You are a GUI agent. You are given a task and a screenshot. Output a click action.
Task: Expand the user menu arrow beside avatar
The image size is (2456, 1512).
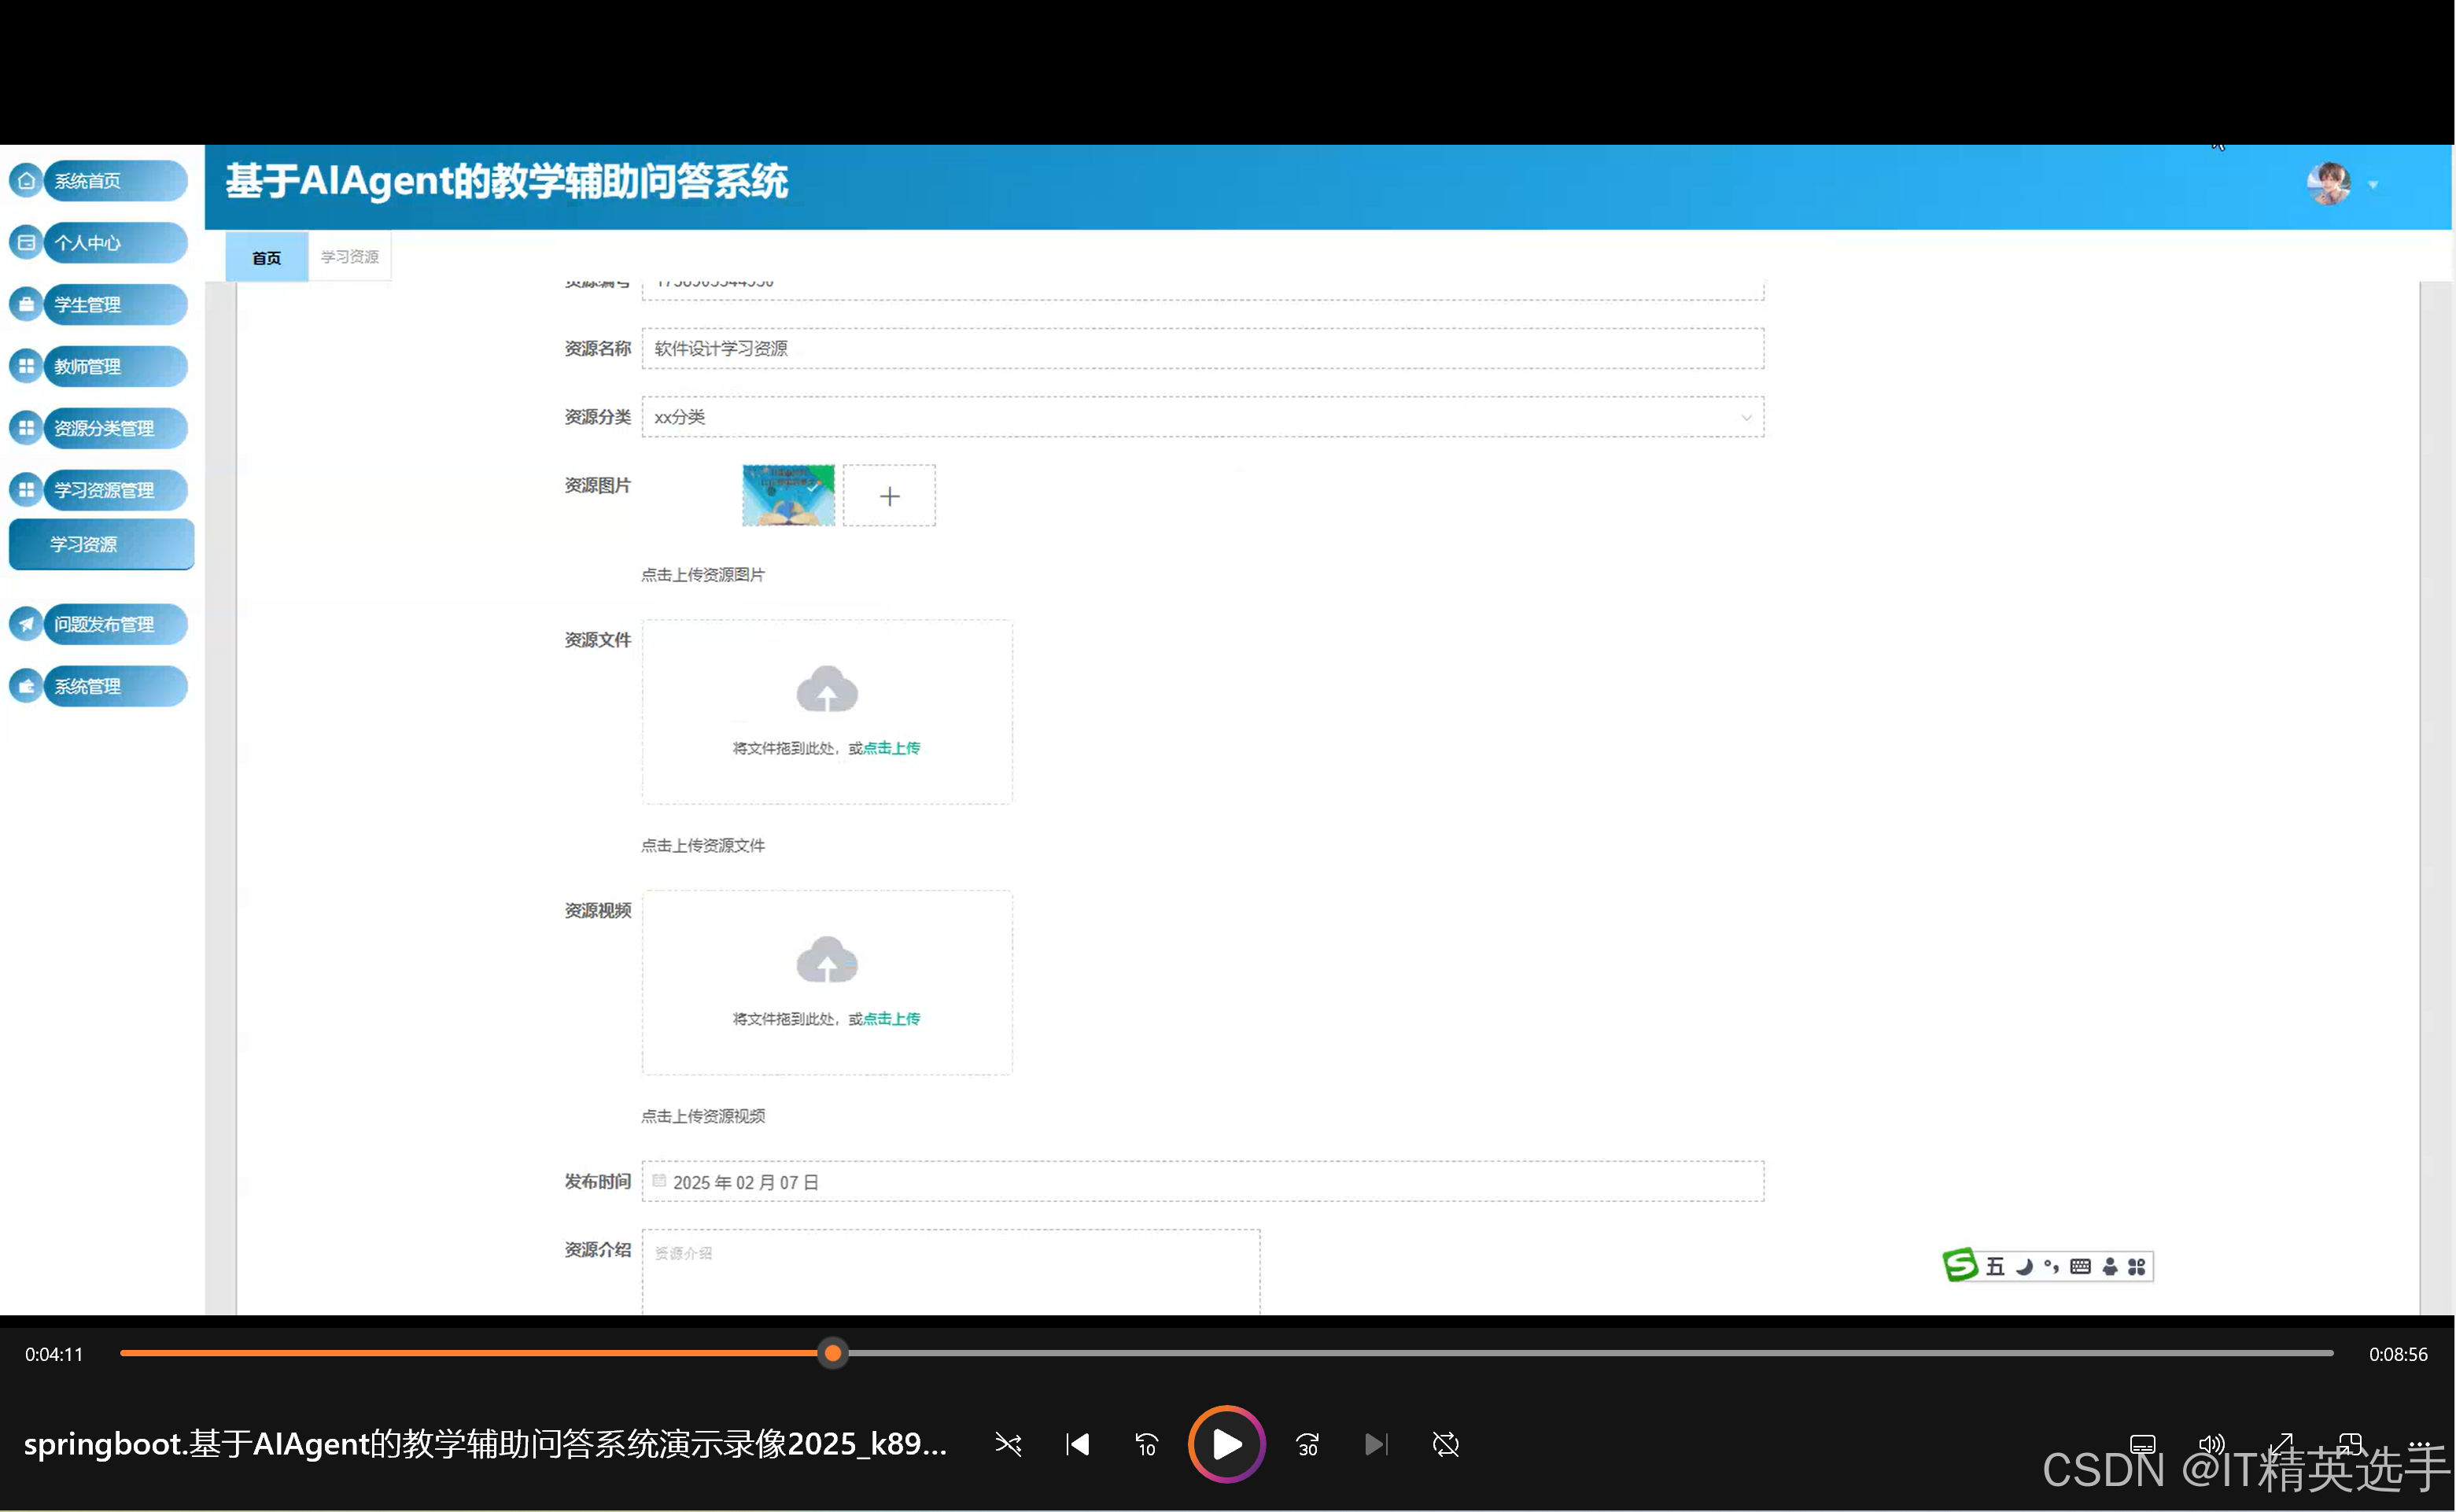[2373, 185]
